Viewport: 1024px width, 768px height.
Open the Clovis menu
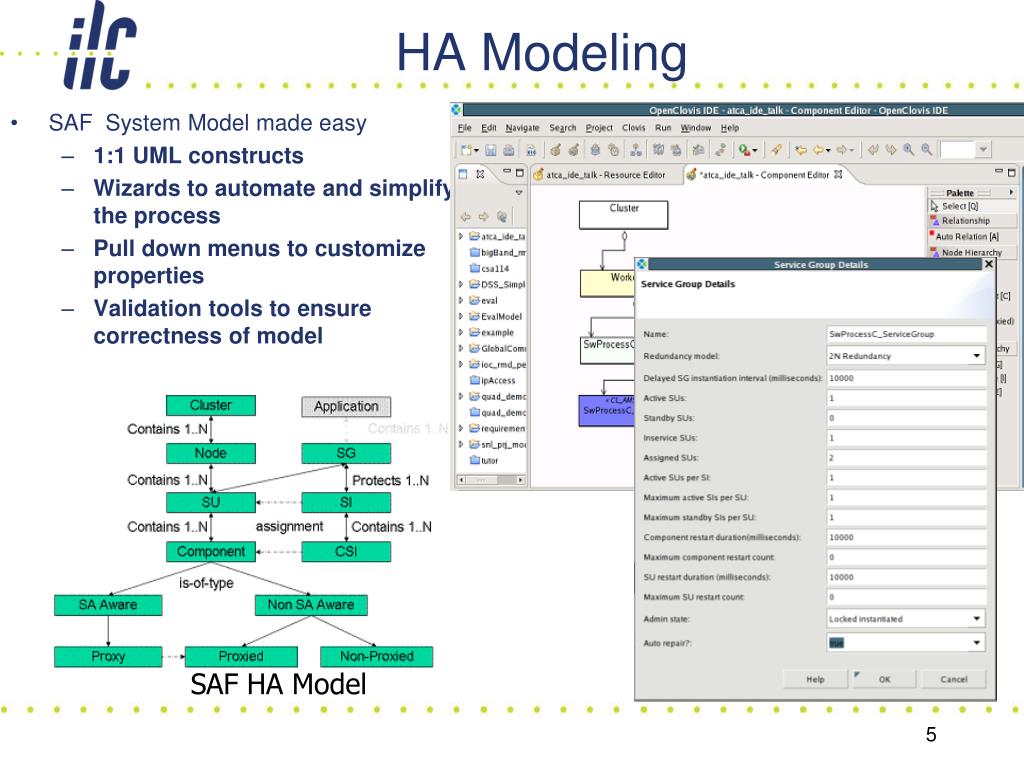(x=633, y=128)
